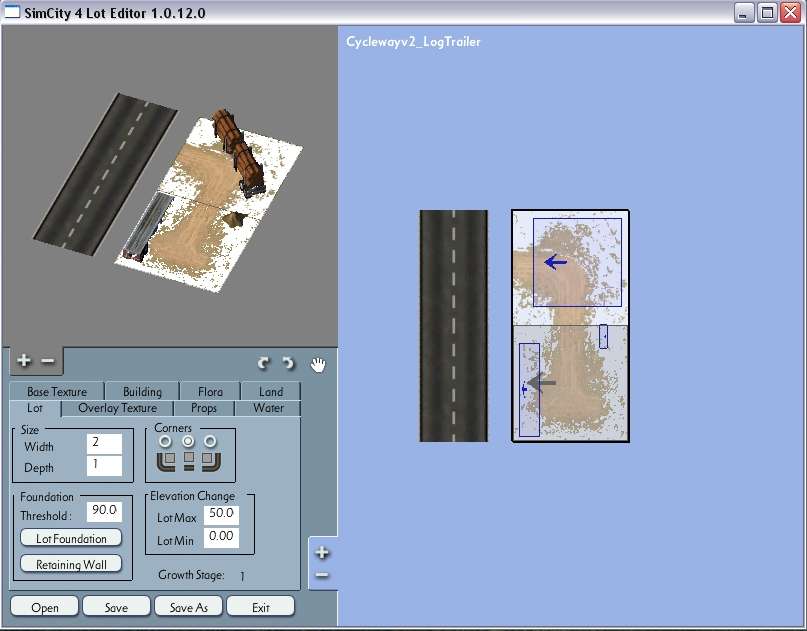Click the SimCity 4 Lot Editor title icon
Image resolution: width=807 pixels, height=631 pixels.
tap(11, 11)
